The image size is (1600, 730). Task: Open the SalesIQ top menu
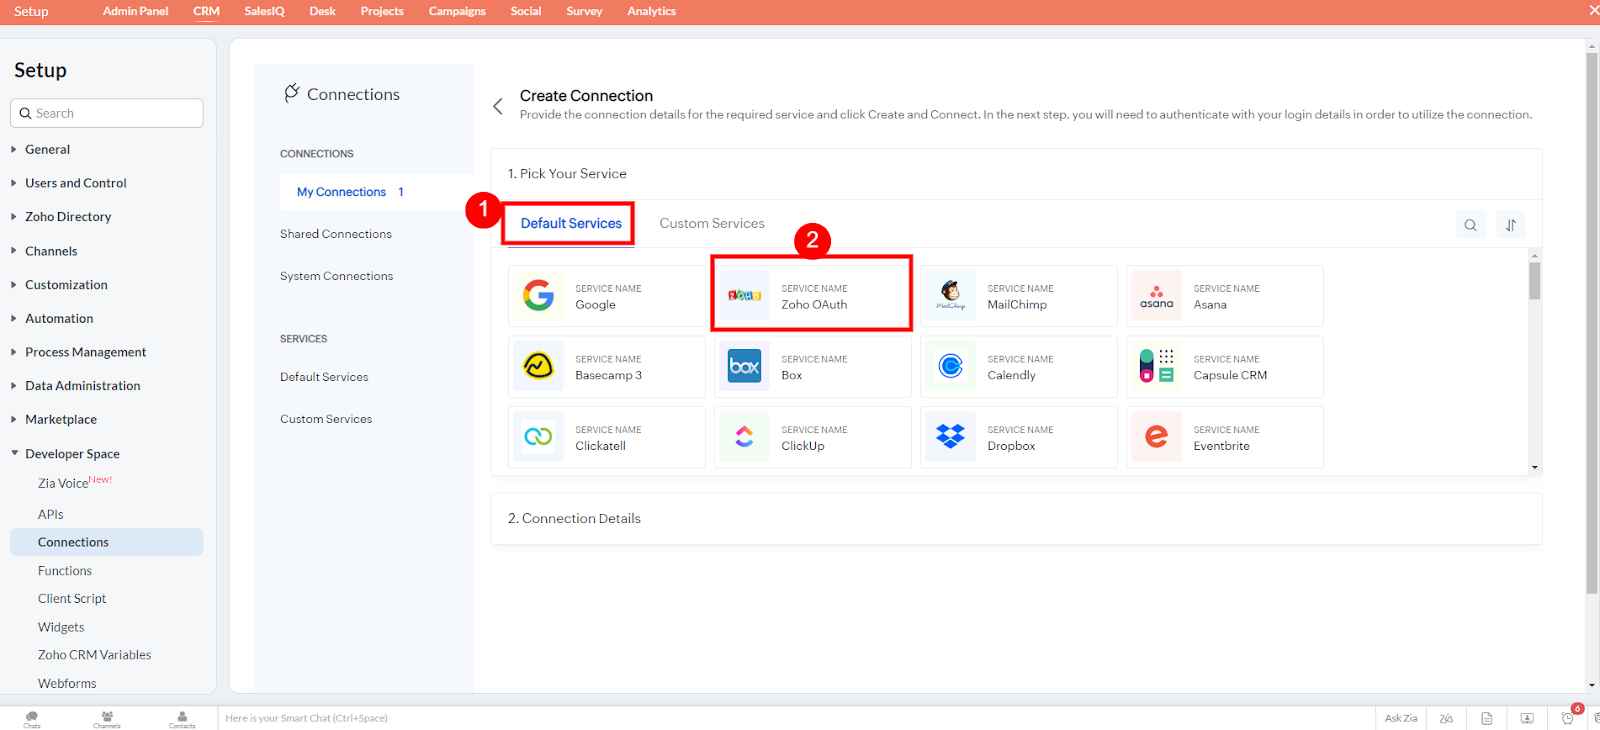tap(264, 11)
